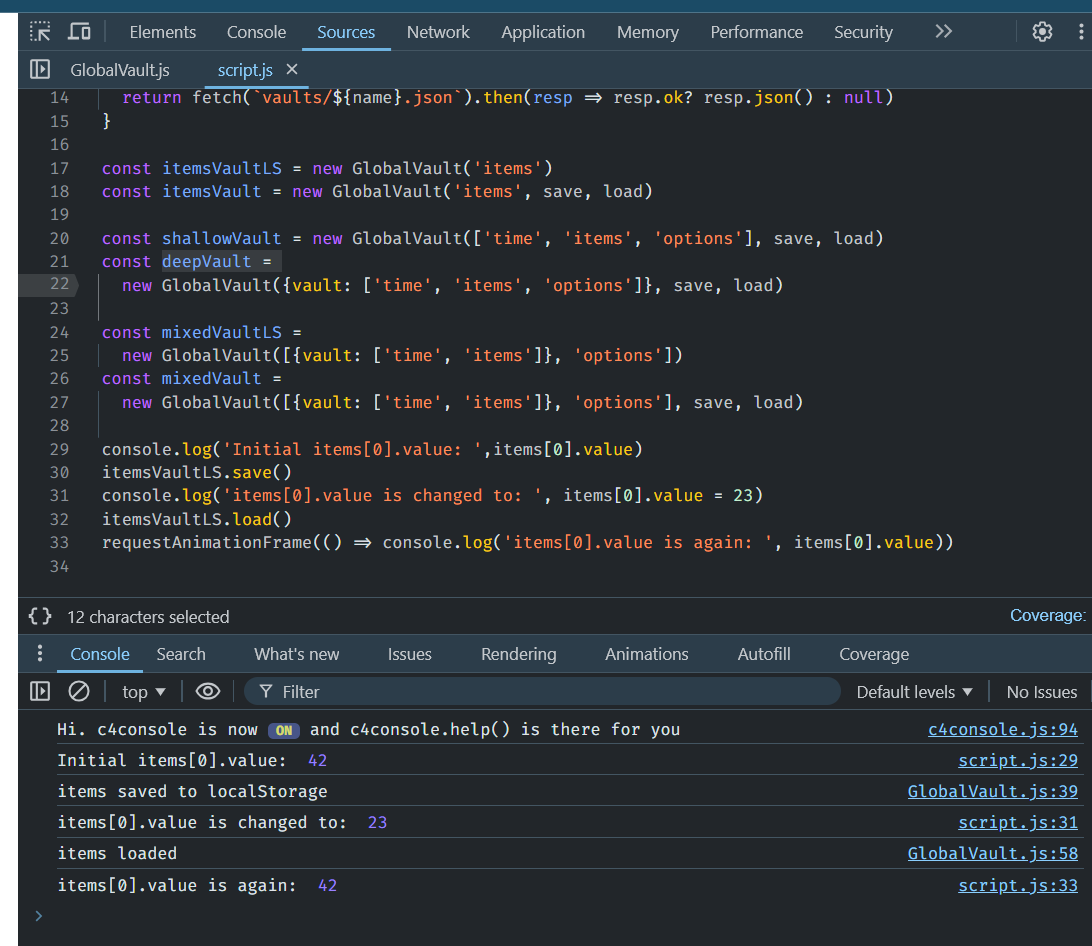Image resolution: width=1092 pixels, height=946 pixels.
Task: Click the 'items loaded' console message
Action: point(117,853)
